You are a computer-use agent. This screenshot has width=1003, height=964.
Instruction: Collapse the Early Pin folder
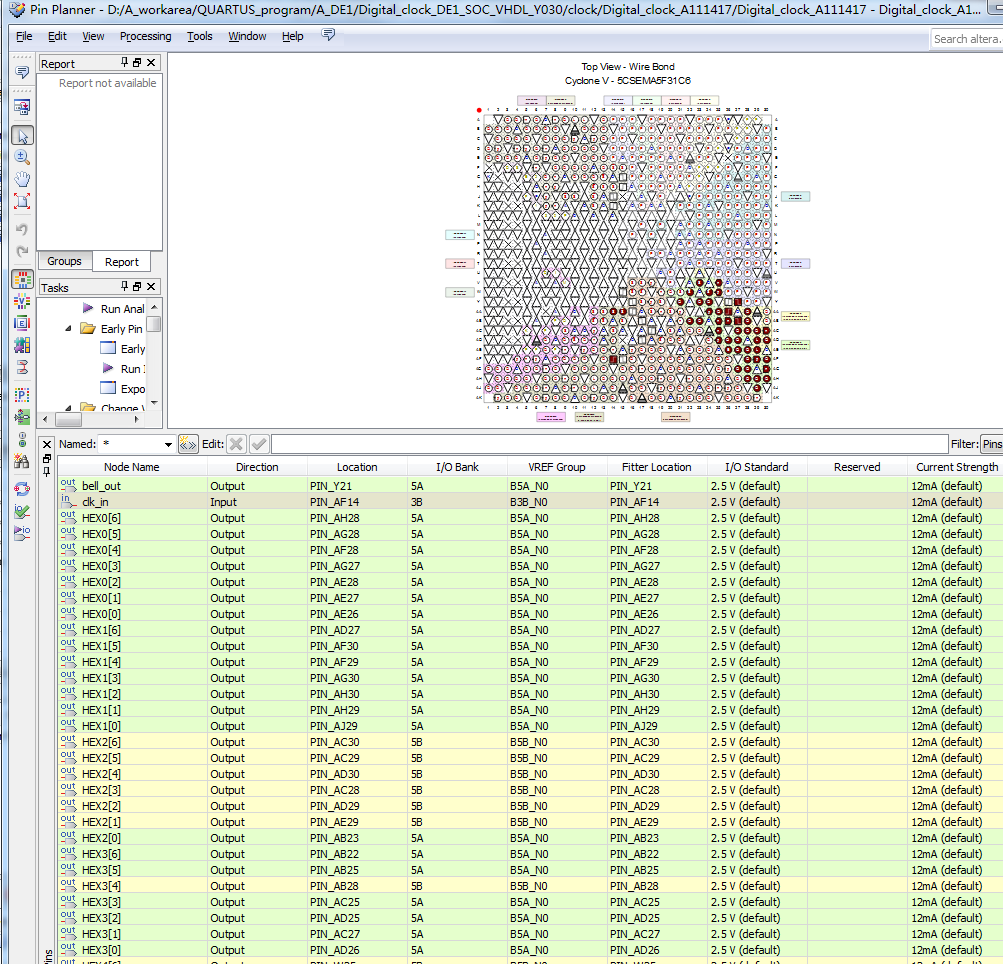click(x=68, y=329)
